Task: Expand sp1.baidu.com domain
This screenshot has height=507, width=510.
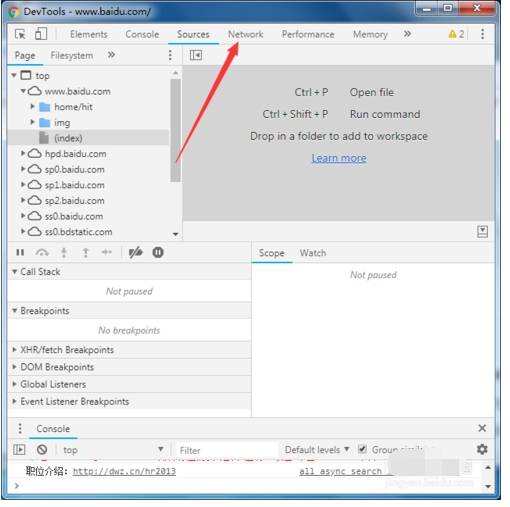Action: tap(23, 184)
